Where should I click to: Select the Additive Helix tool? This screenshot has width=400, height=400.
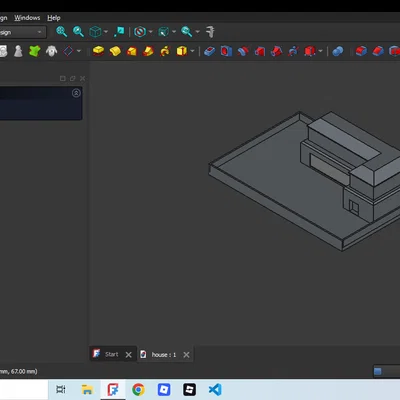(x=165, y=51)
